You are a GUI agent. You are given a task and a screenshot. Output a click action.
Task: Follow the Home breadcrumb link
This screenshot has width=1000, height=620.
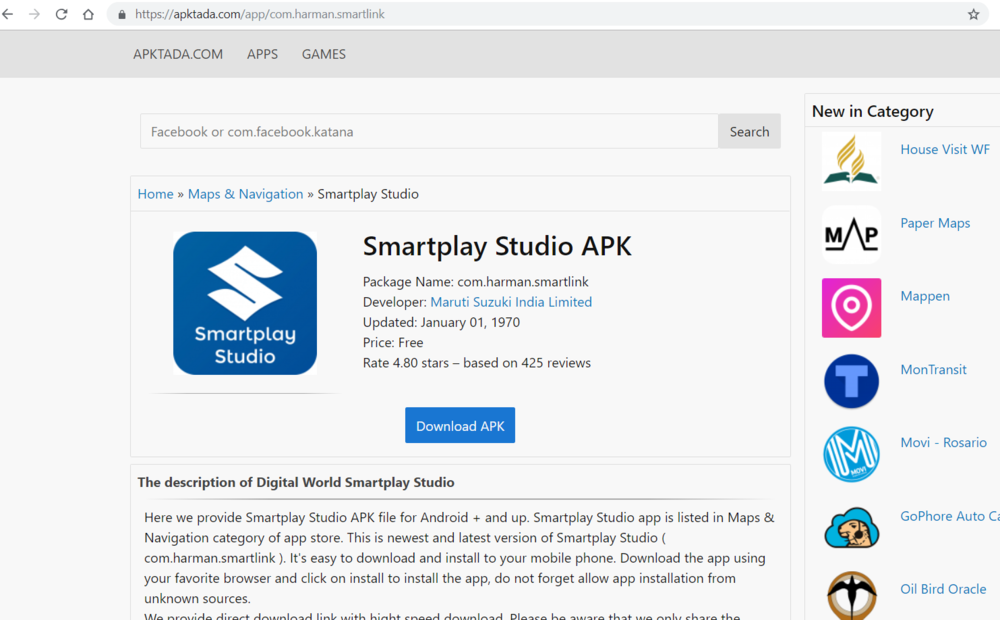[156, 194]
